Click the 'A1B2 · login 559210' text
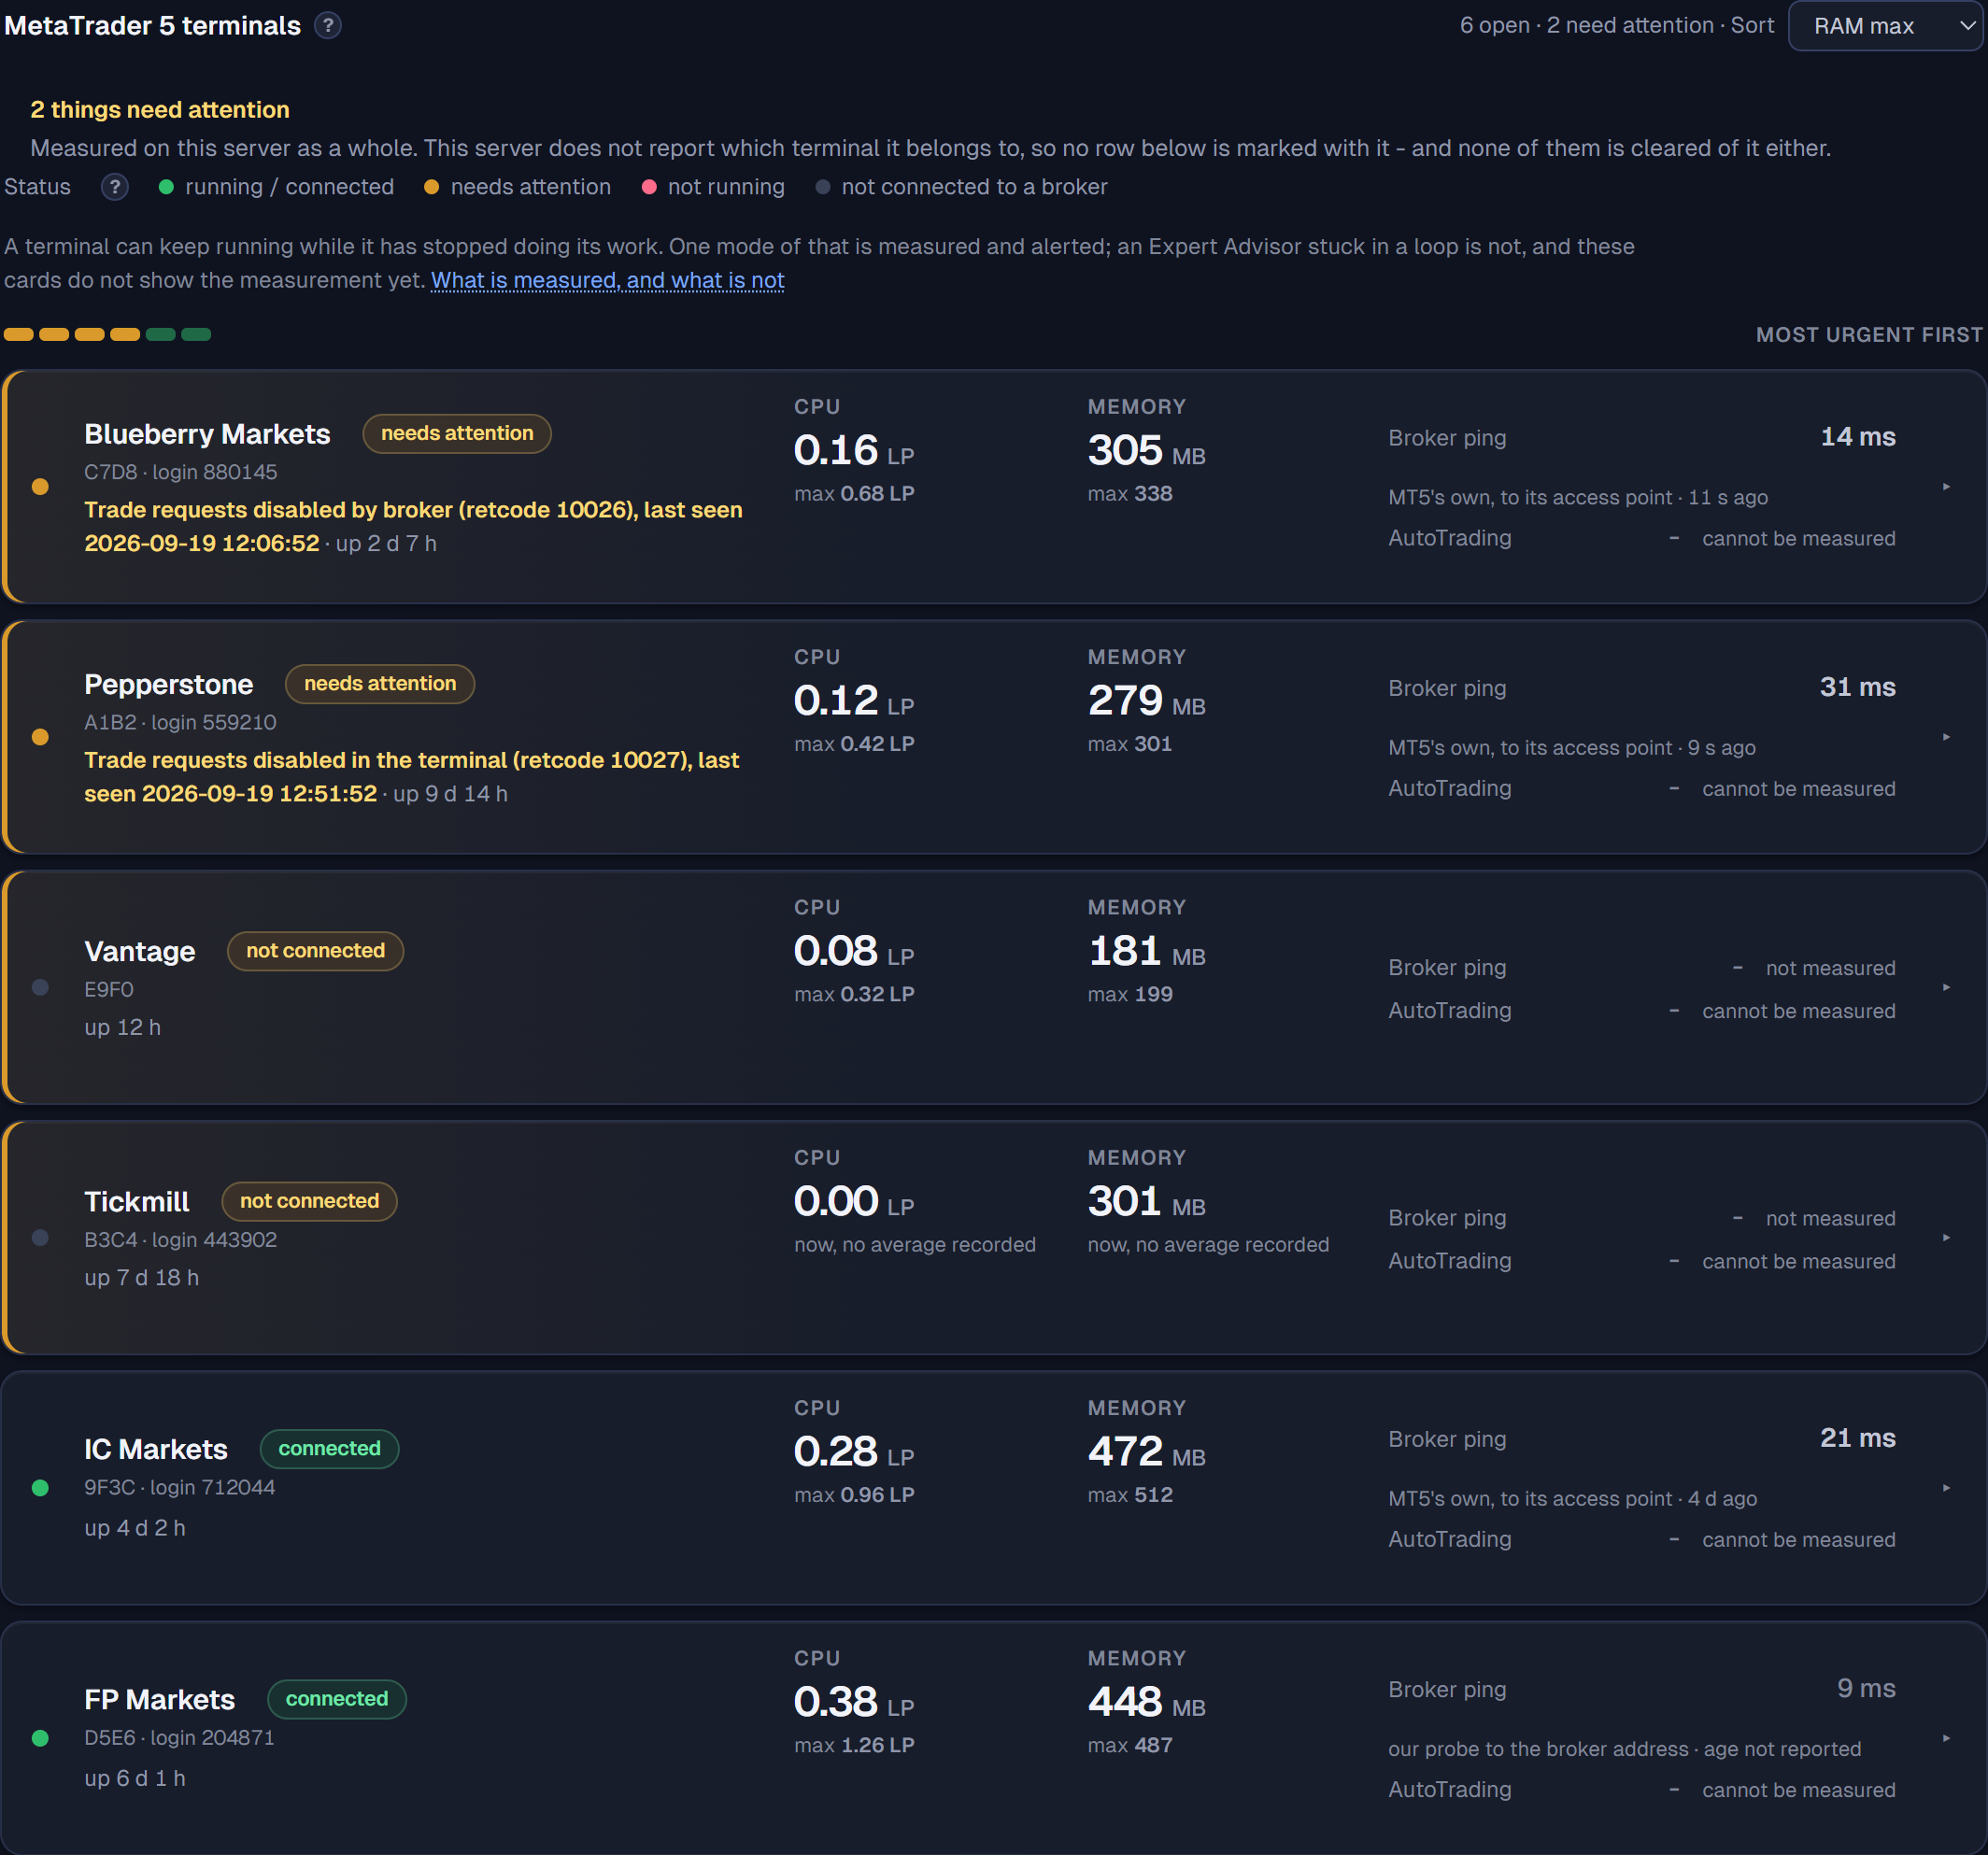The width and height of the screenshot is (1988, 1855). (180, 722)
